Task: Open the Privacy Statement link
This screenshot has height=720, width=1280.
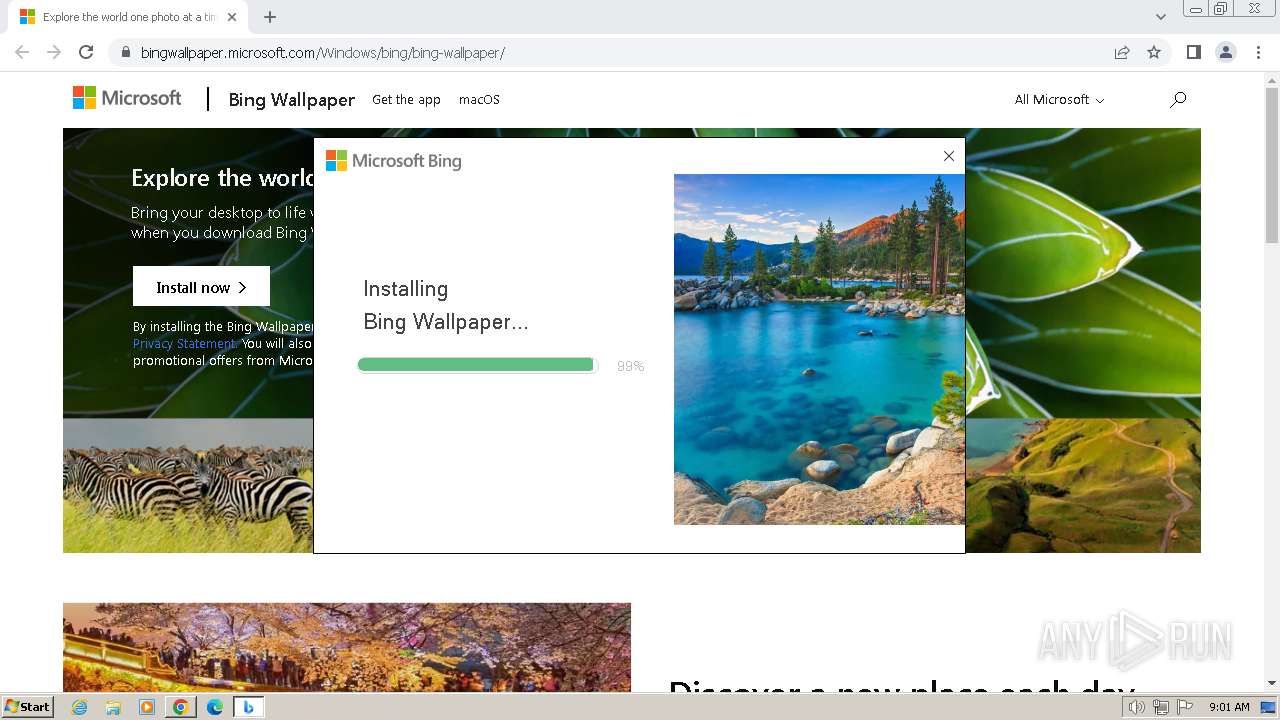Action: tap(185, 343)
